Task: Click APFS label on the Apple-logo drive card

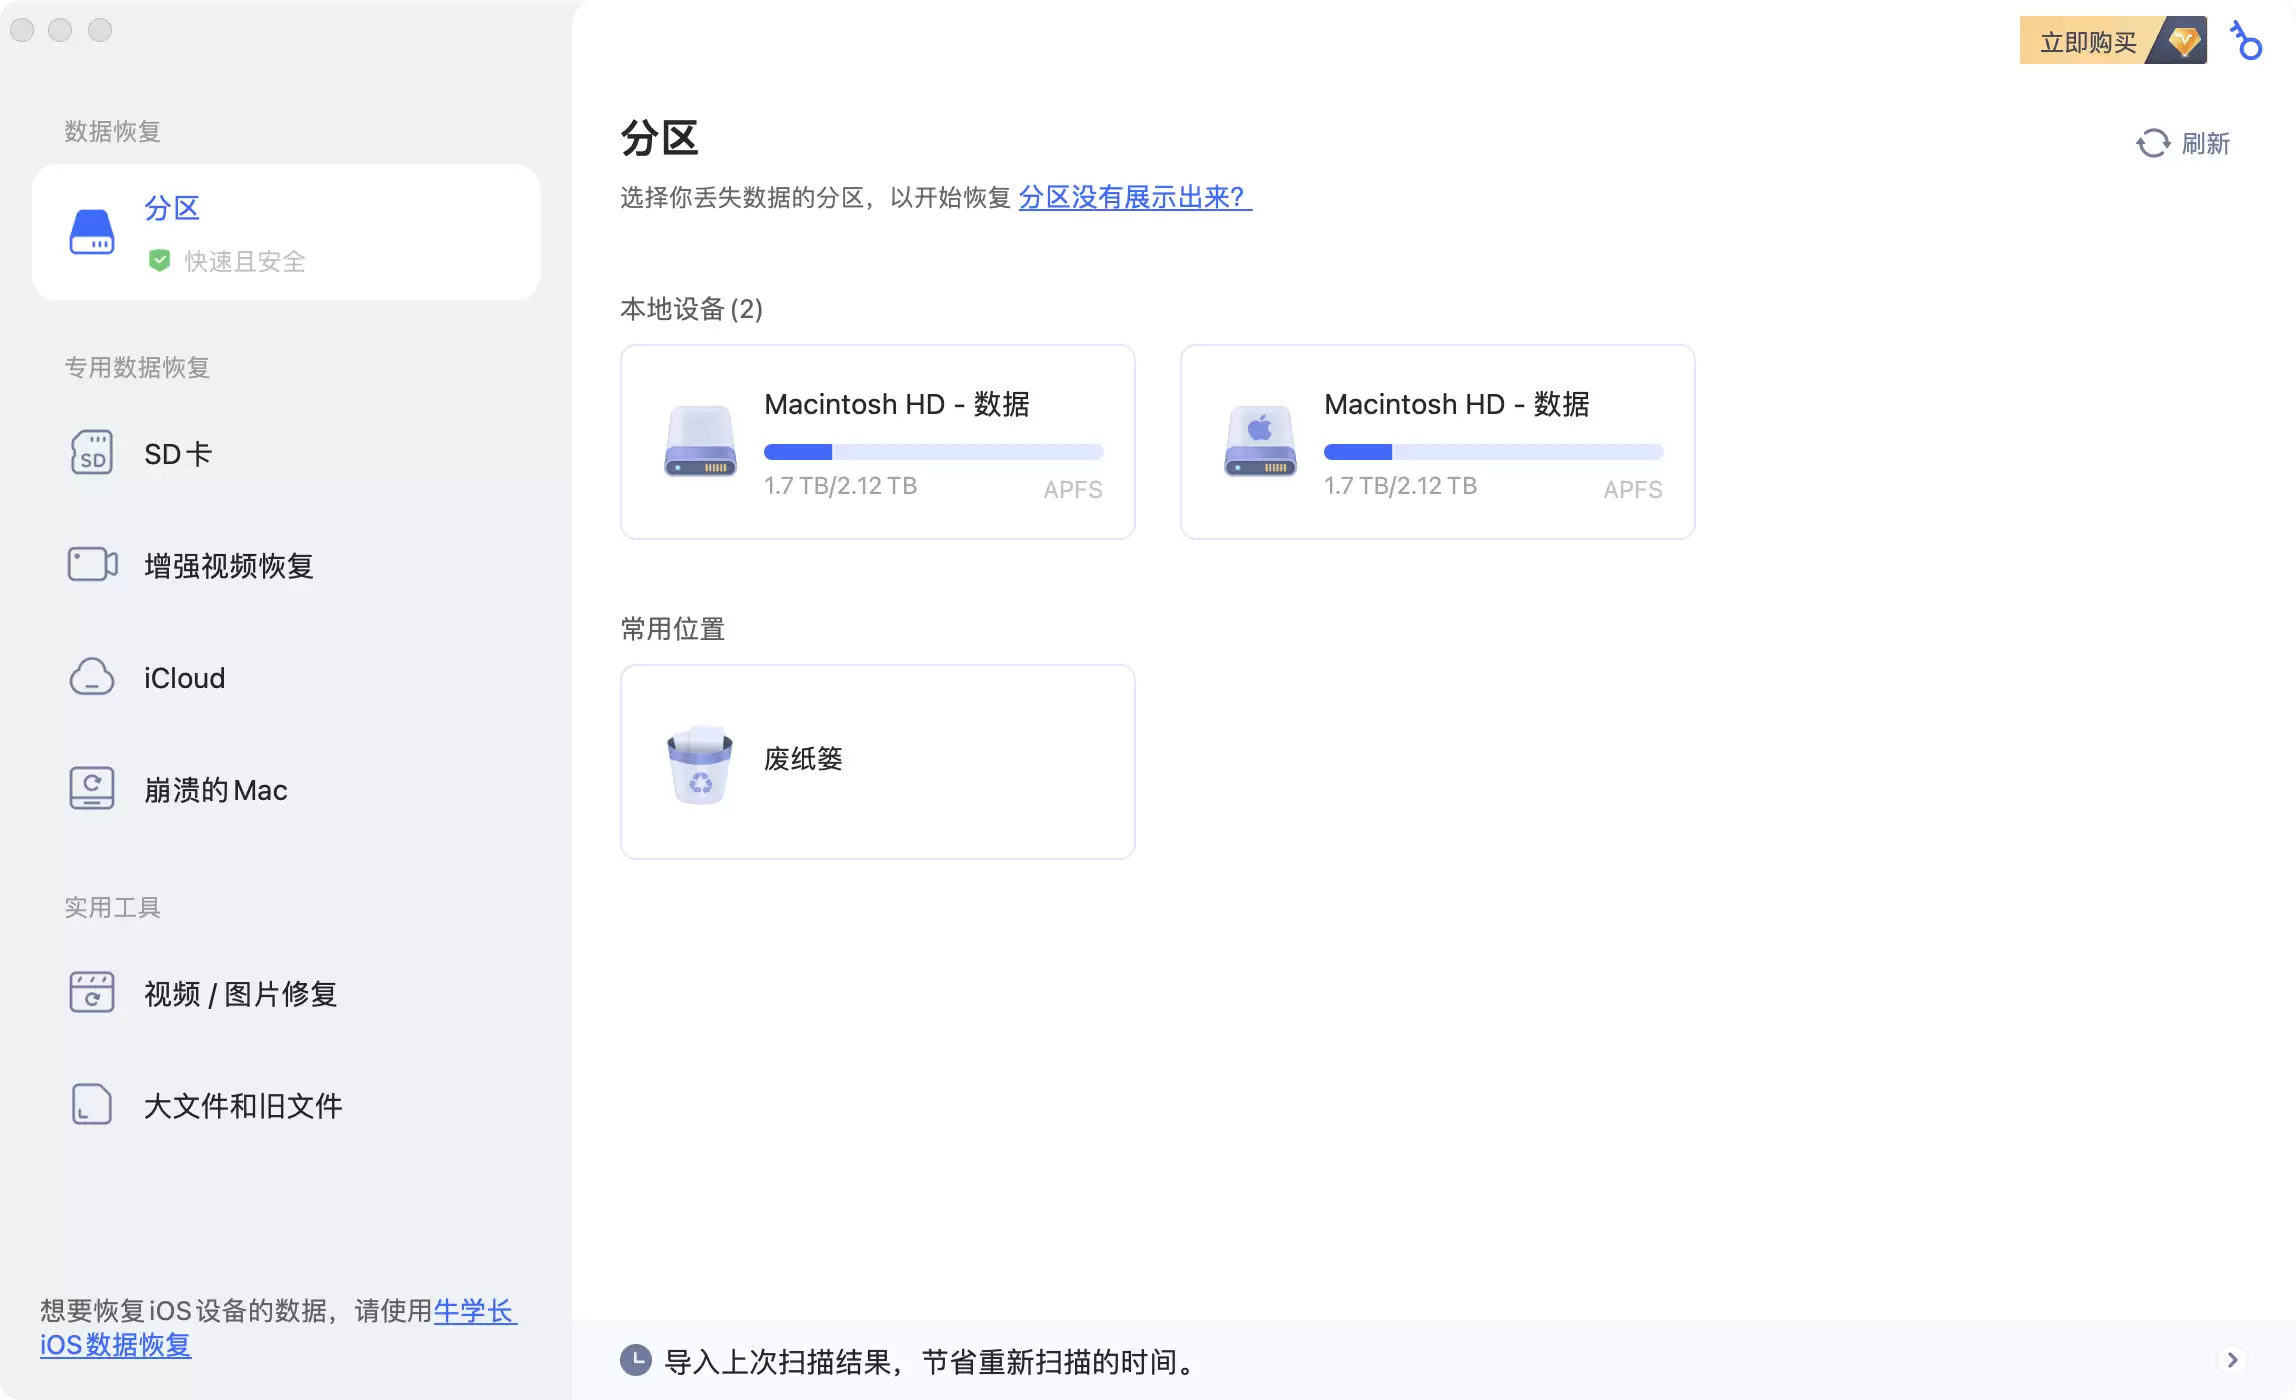Action: pos(1633,489)
